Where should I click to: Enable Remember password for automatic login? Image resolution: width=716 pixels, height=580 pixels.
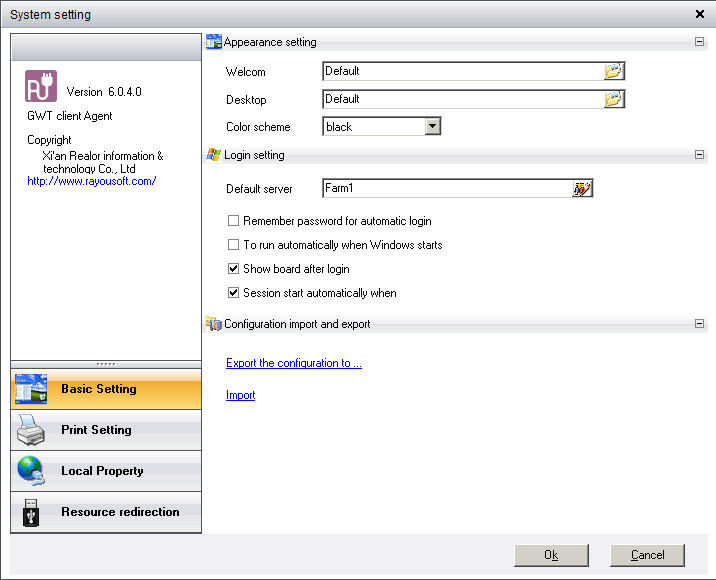(x=234, y=221)
